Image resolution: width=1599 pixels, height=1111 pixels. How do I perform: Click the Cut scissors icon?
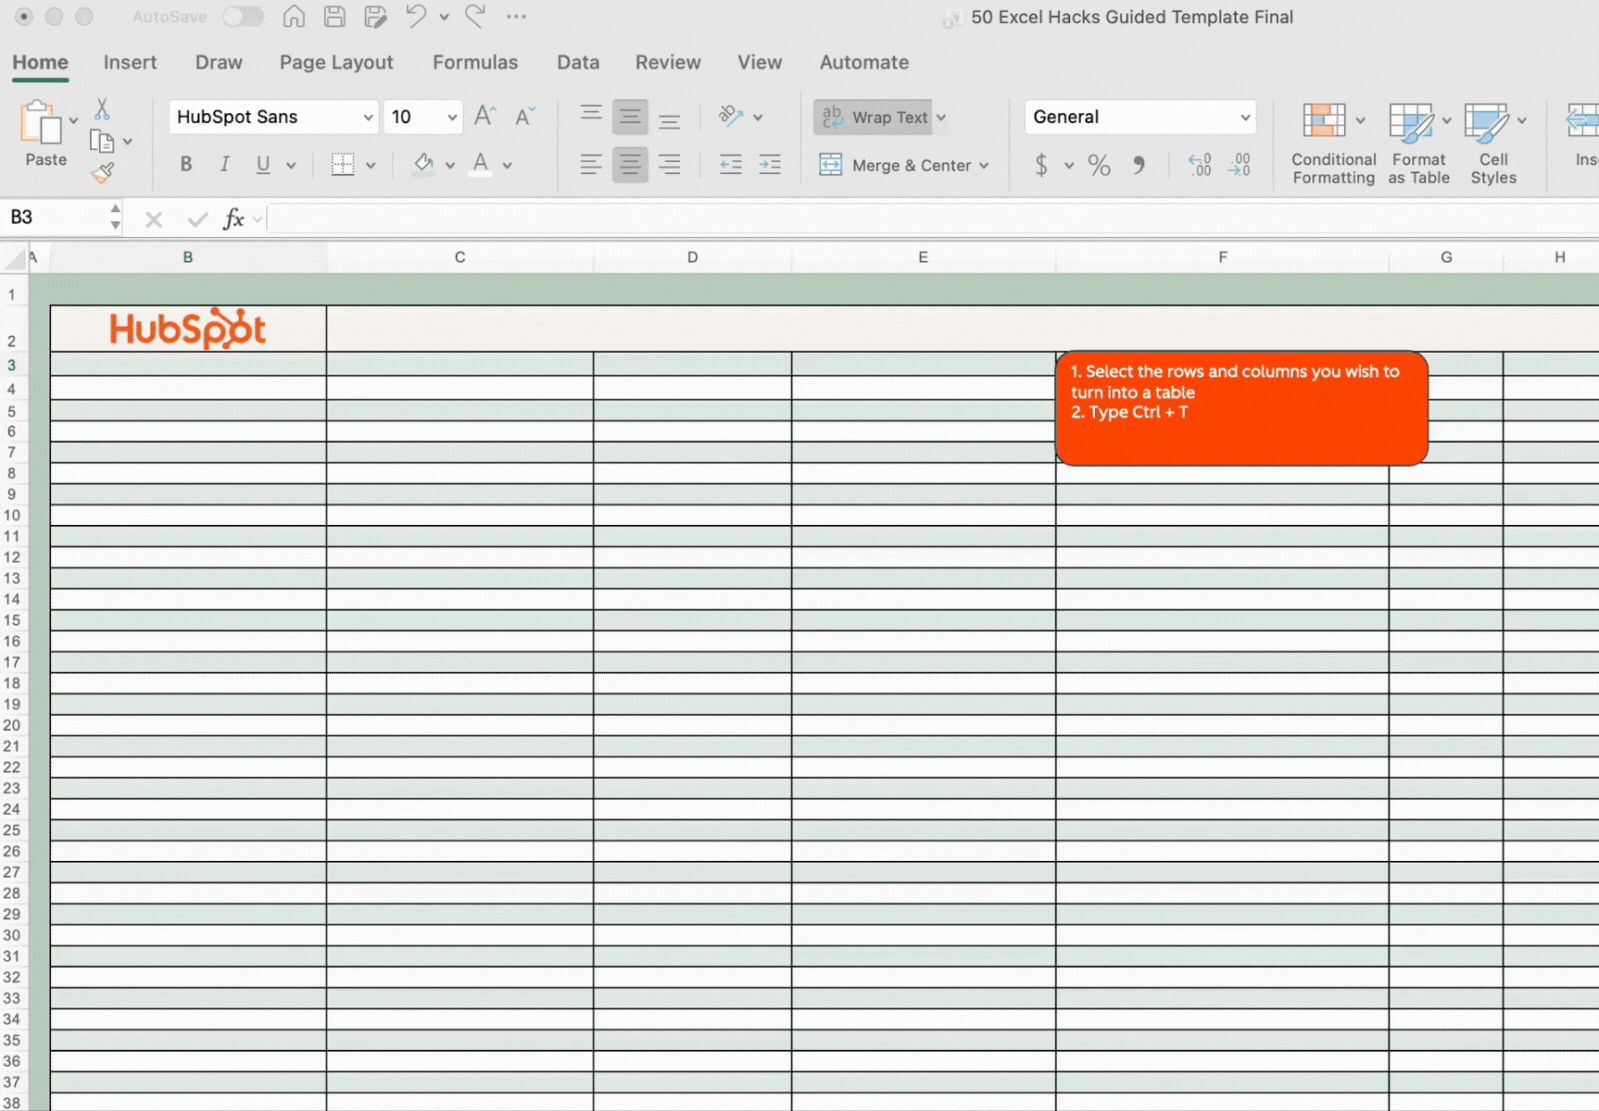tap(102, 109)
